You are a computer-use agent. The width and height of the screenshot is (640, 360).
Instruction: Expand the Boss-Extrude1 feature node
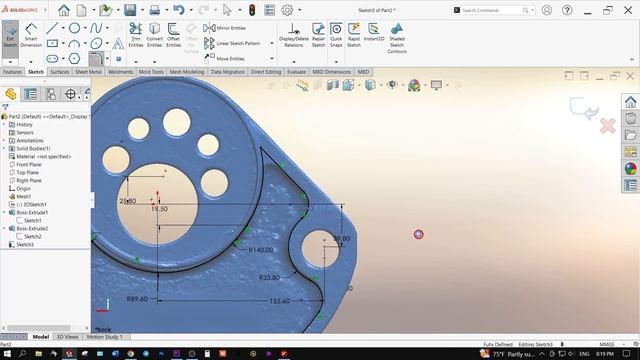pyautogui.click(x=4, y=213)
